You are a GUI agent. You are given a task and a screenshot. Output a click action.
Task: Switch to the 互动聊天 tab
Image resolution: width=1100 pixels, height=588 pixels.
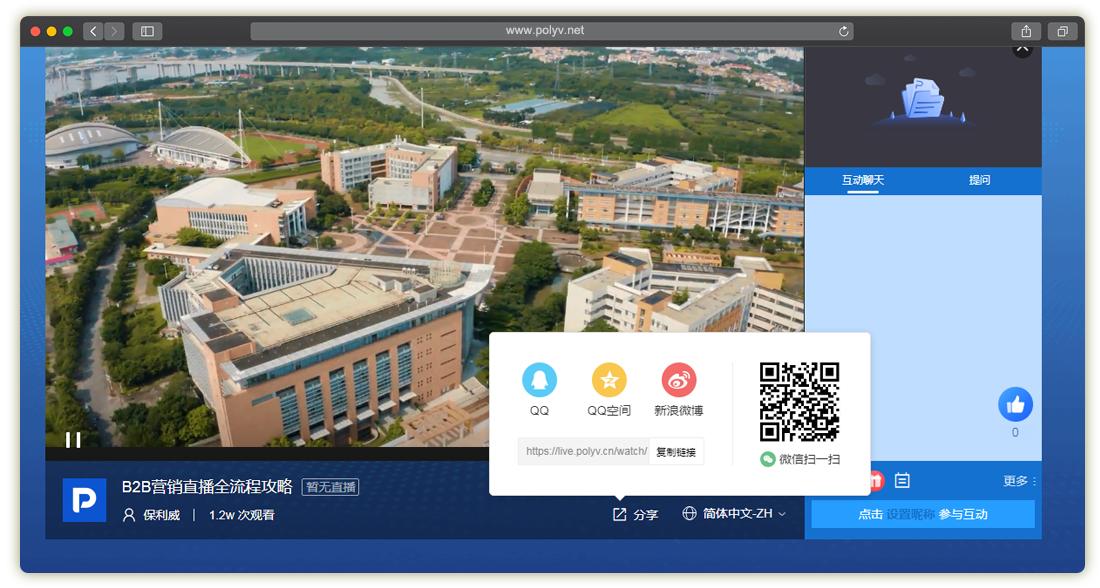(x=863, y=180)
